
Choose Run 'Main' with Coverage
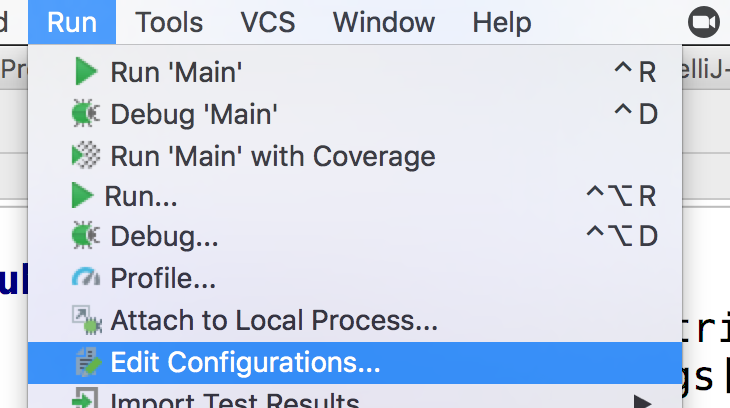pyautogui.click(x=355, y=156)
